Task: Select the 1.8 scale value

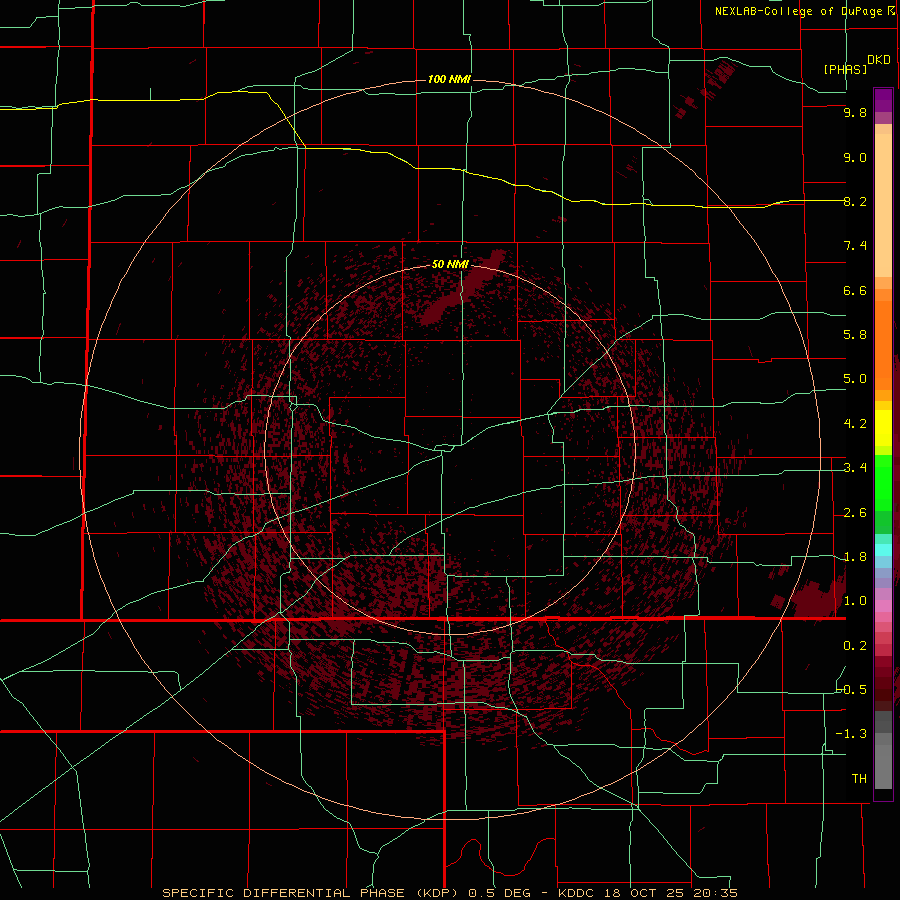Action: pyautogui.click(x=855, y=557)
